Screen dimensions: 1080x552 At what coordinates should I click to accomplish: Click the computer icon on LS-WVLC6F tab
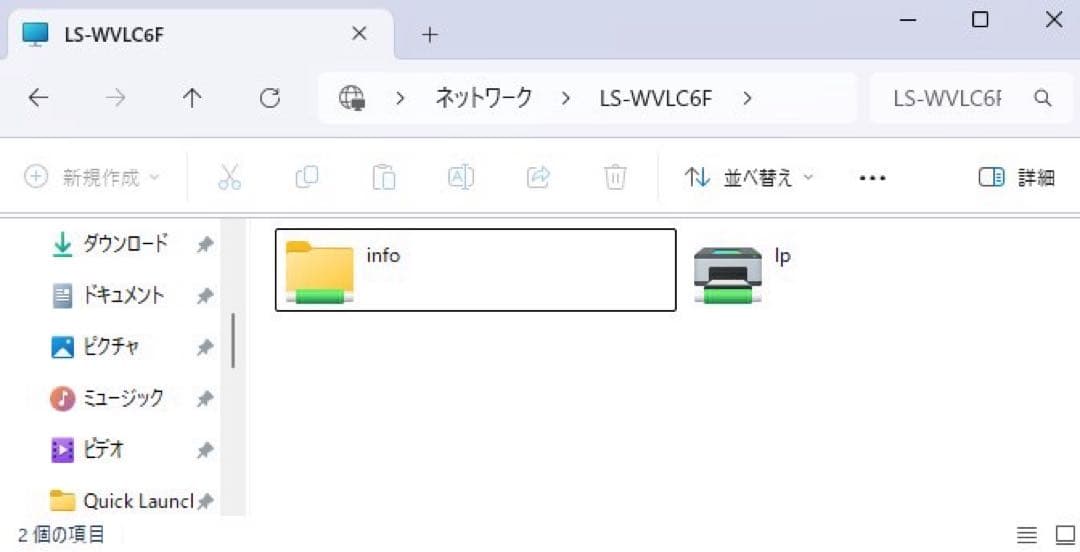(x=35, y=34)
